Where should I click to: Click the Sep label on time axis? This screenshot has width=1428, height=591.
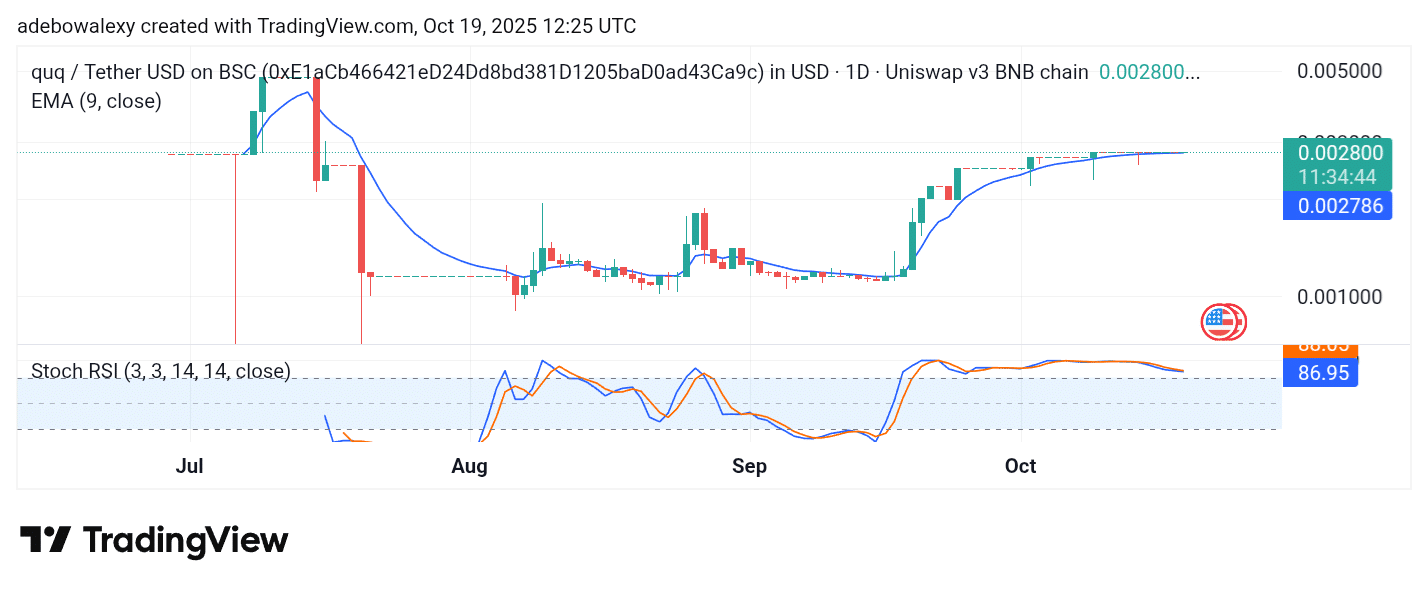749,466
